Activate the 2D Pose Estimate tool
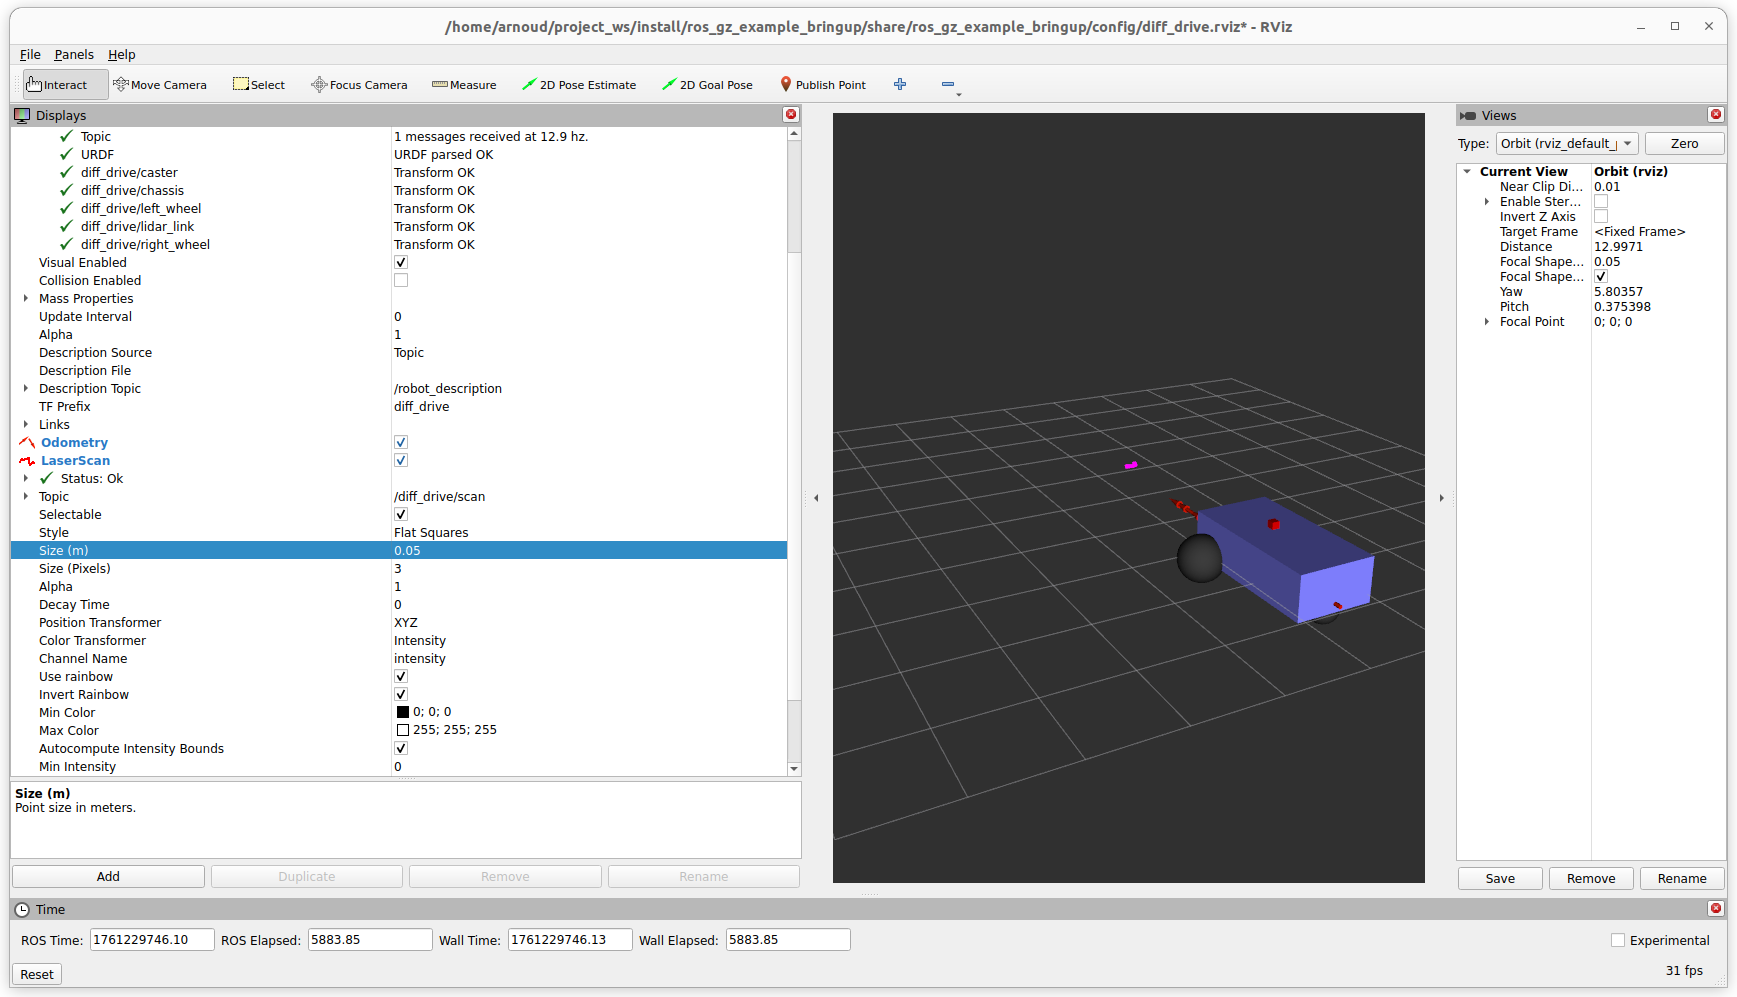1737x997 pixels. click(579, 85)
